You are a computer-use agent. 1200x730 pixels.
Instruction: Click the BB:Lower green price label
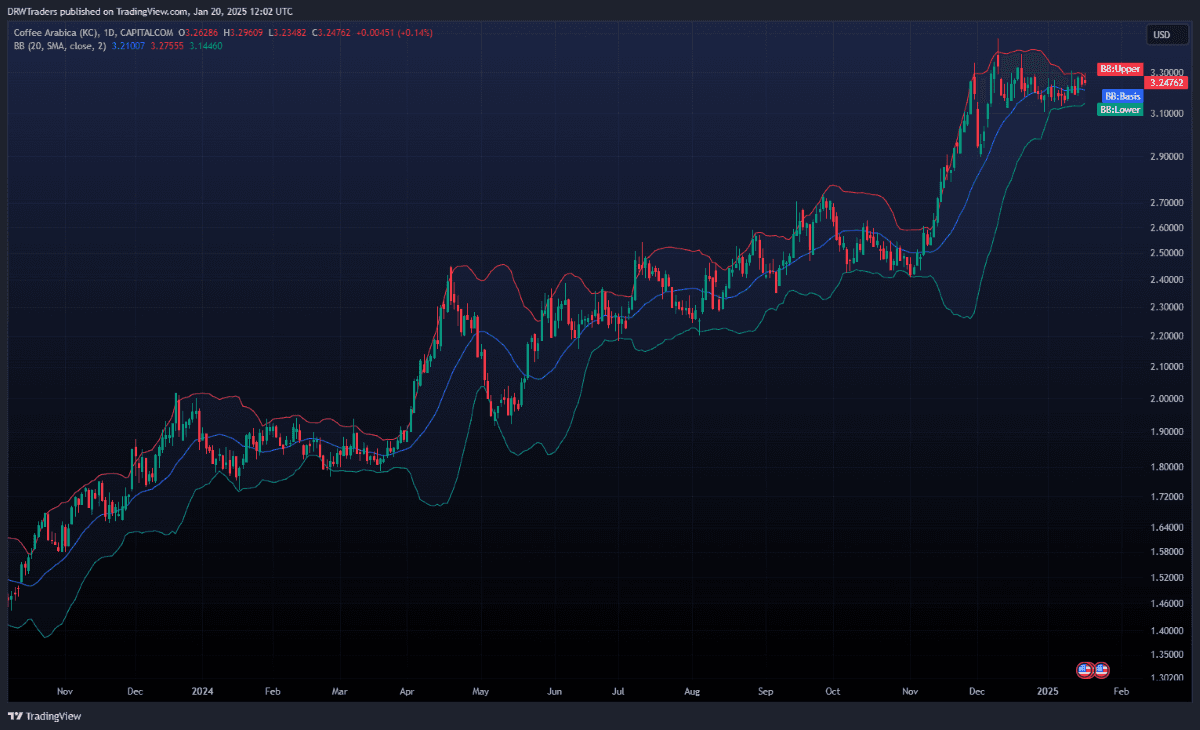click(x=1120, y=109)
